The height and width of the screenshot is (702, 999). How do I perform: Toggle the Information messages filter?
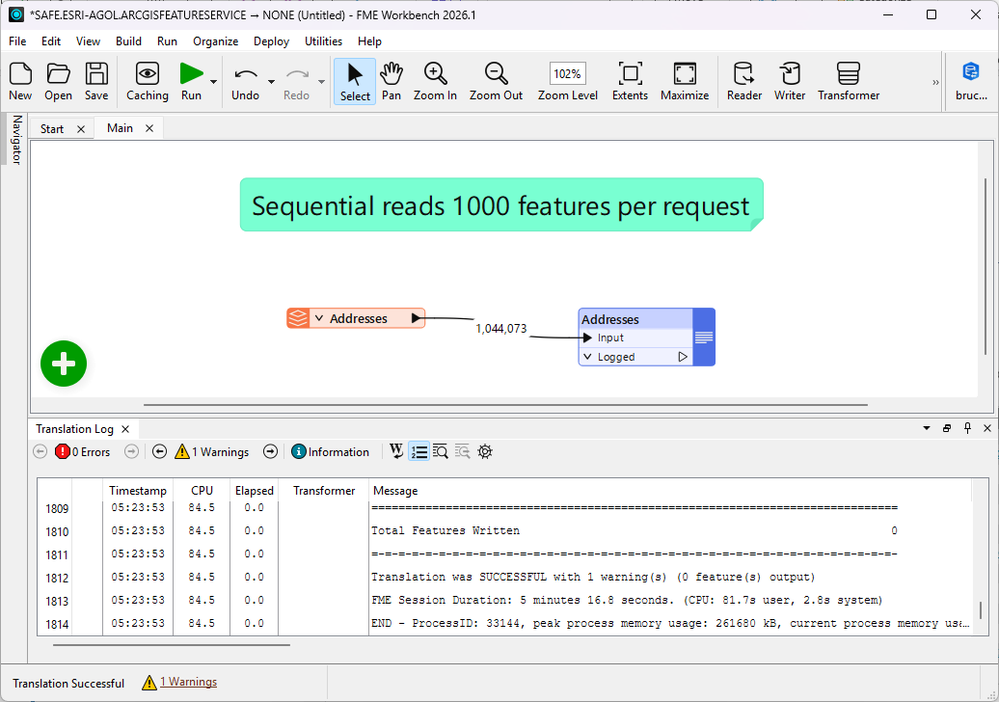[330, 452]
